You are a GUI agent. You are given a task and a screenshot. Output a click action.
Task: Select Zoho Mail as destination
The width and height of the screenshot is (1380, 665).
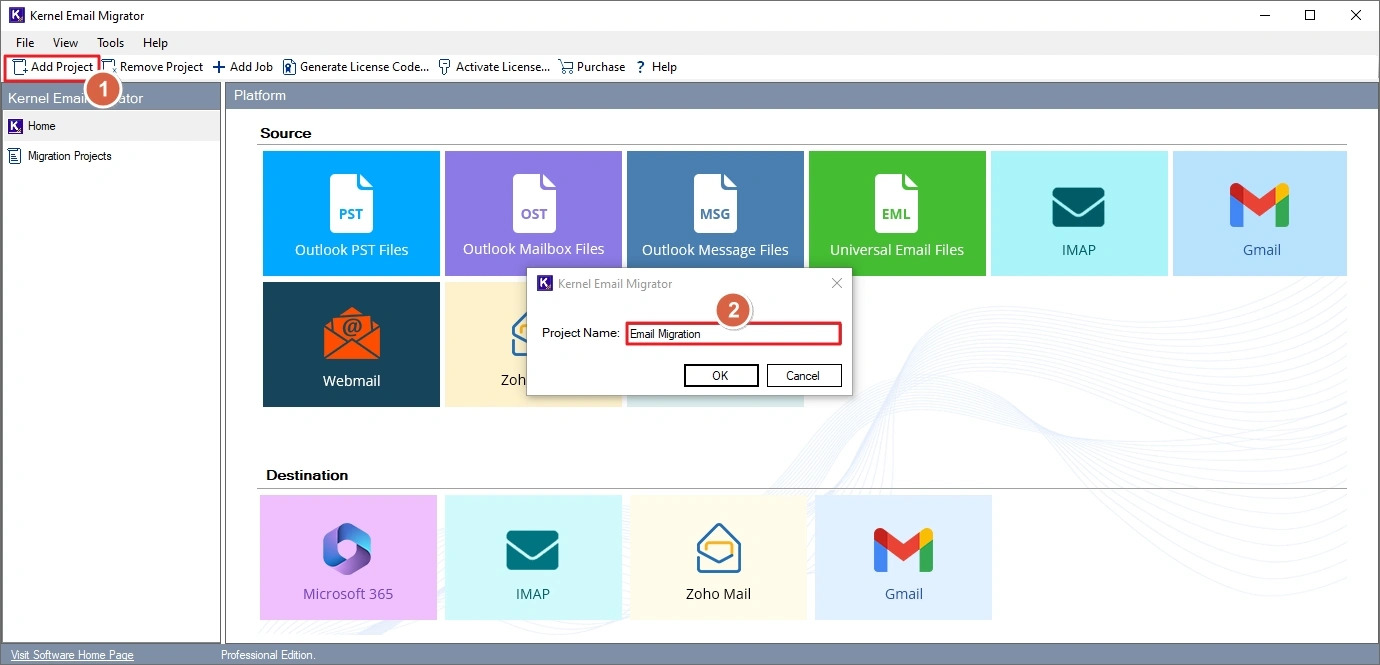pos(718,557)
